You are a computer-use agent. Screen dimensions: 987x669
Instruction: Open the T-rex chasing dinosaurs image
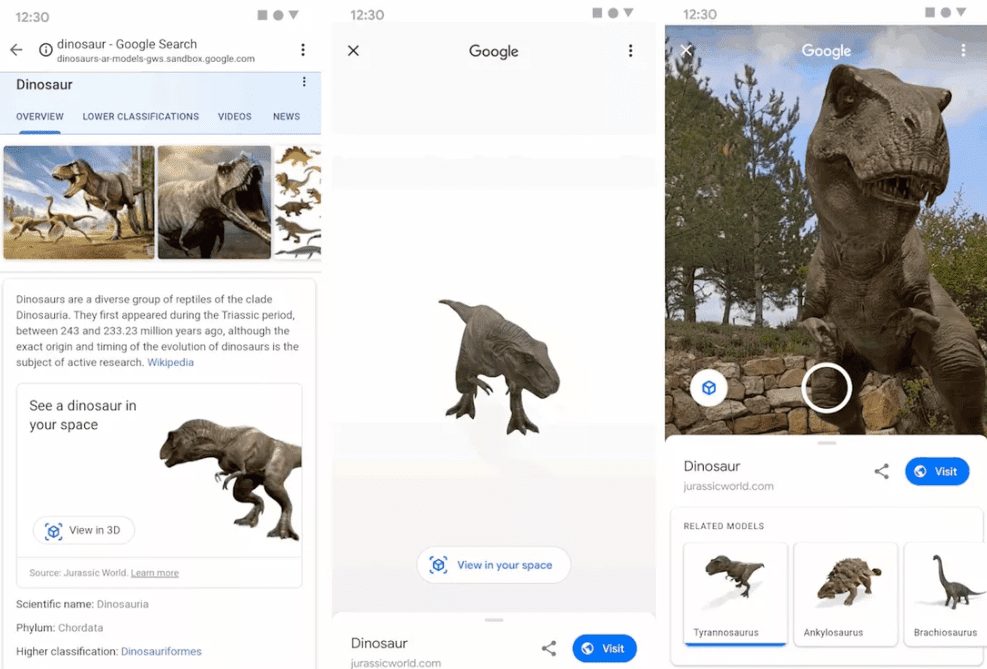click(79, 202)
